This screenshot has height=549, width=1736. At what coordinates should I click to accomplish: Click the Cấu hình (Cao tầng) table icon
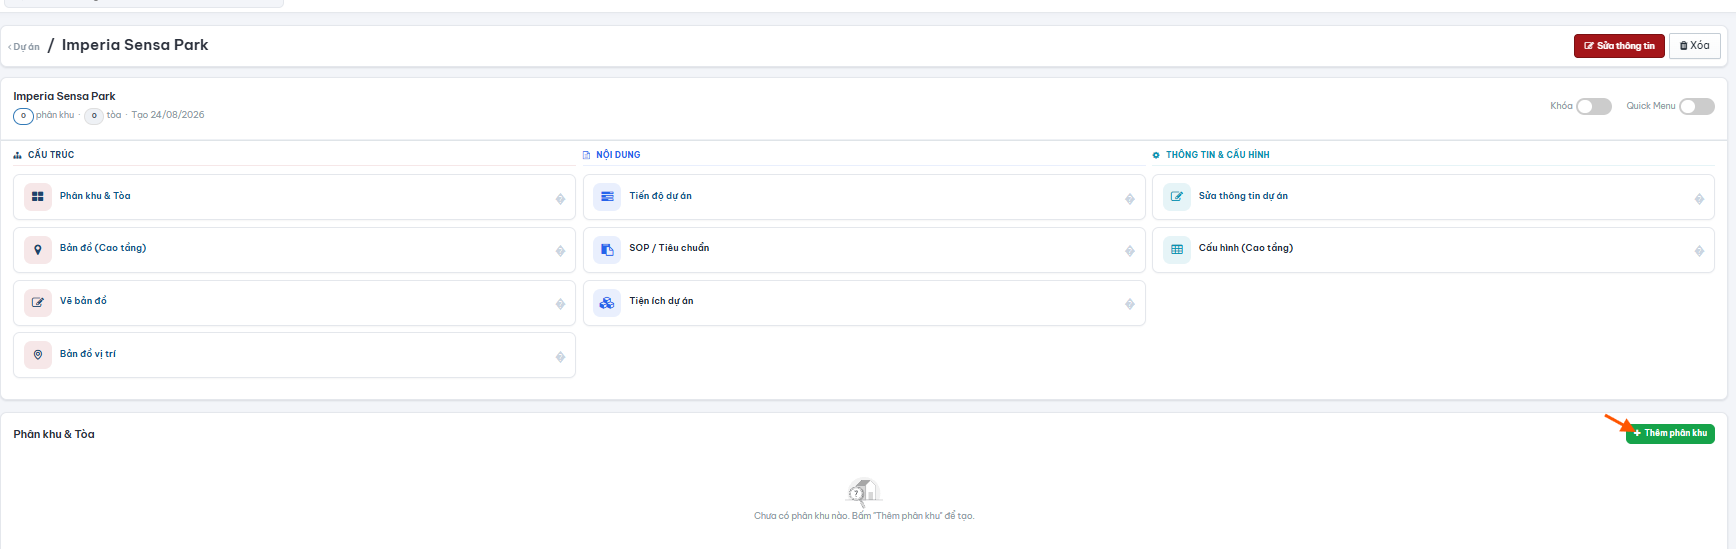pos(1177,250)
